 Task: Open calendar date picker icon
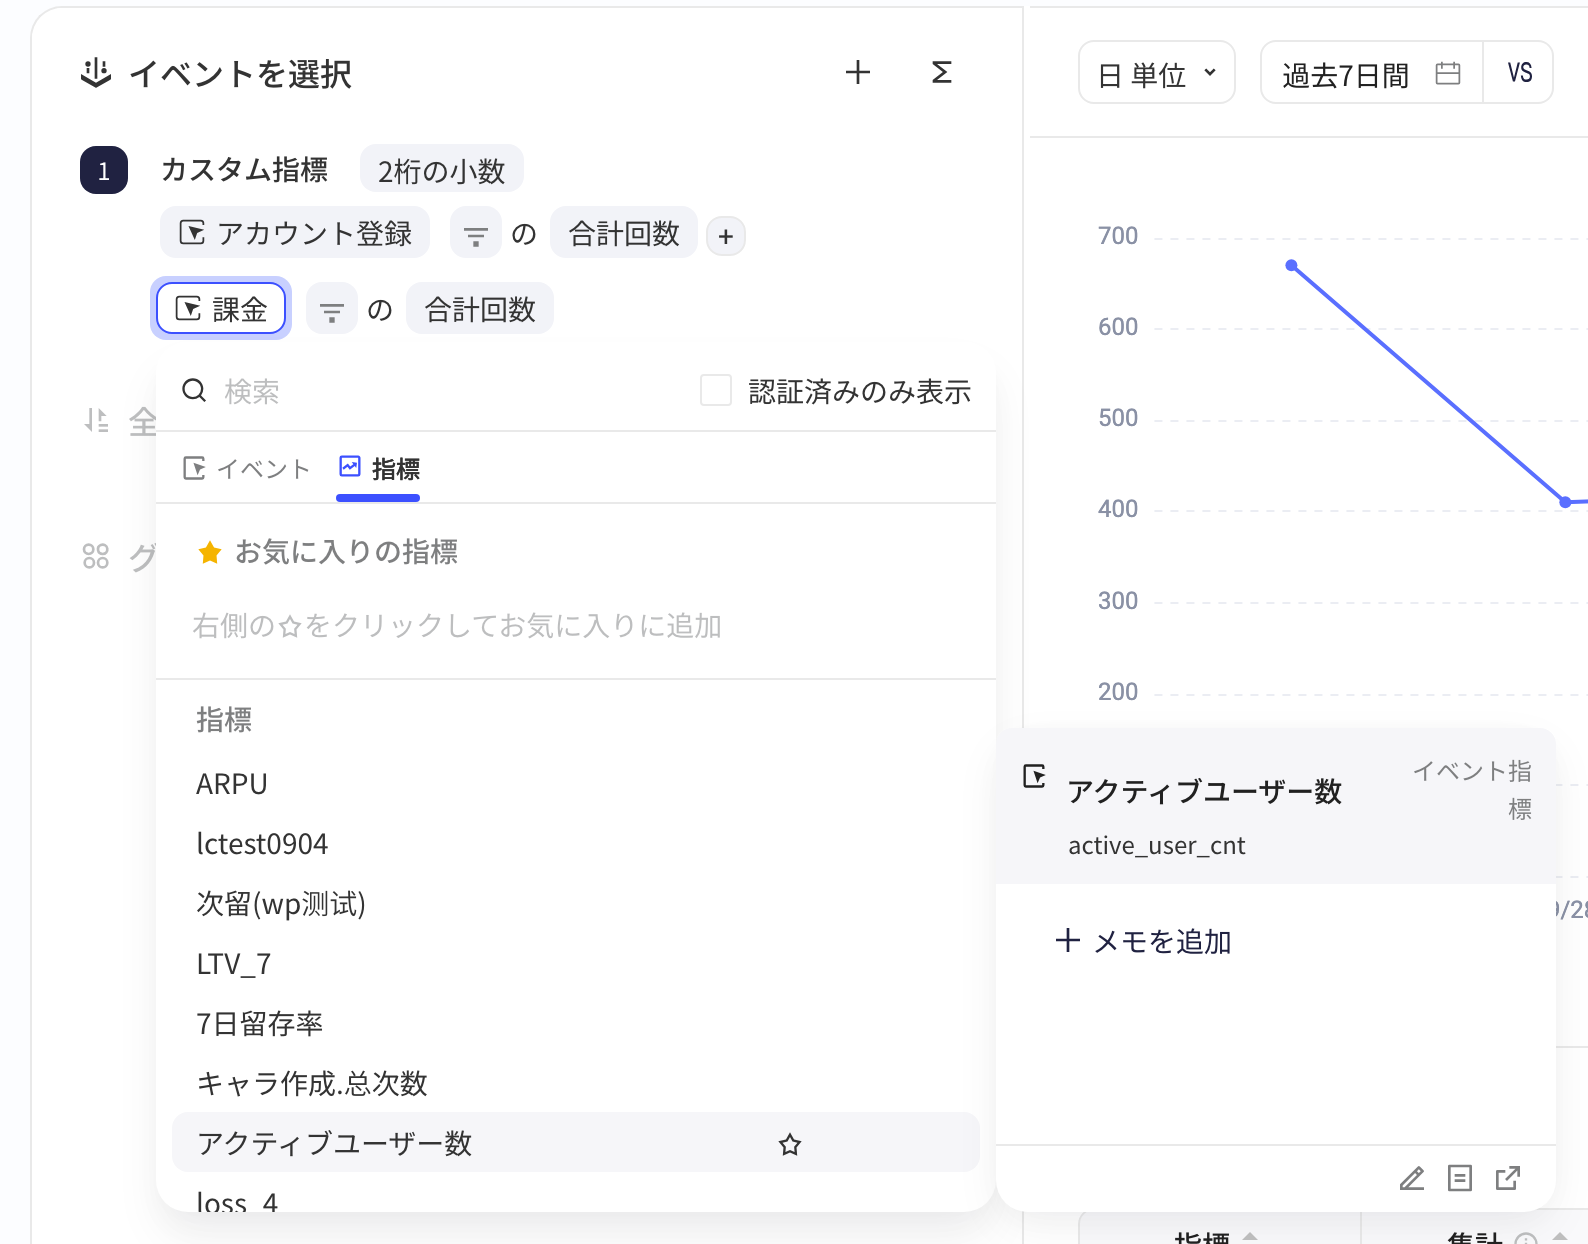[1448, 73]
